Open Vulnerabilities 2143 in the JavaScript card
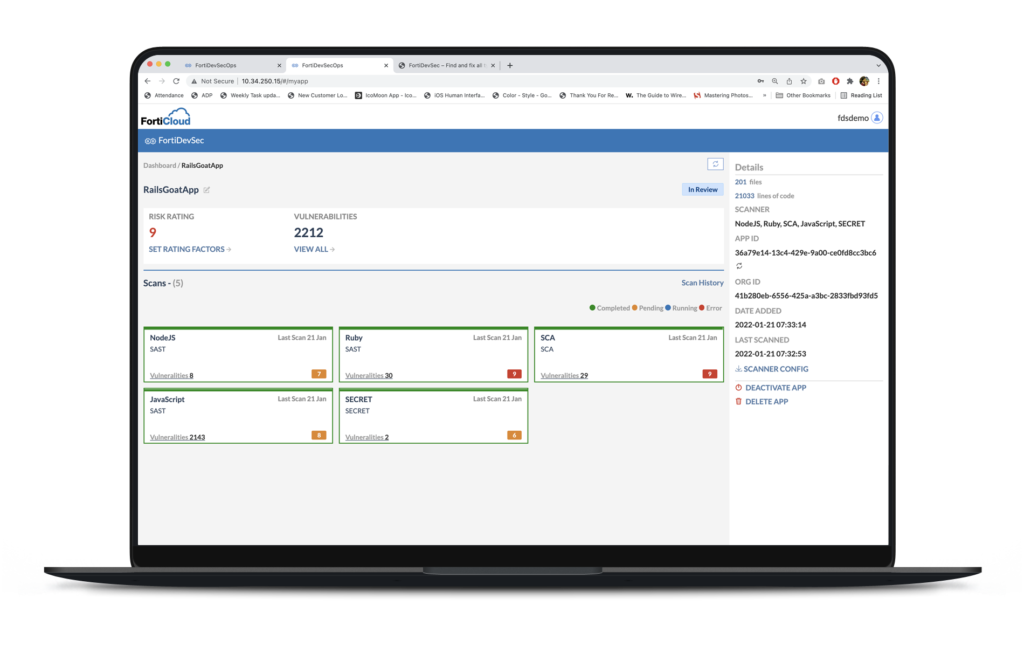 pos(178,436)
